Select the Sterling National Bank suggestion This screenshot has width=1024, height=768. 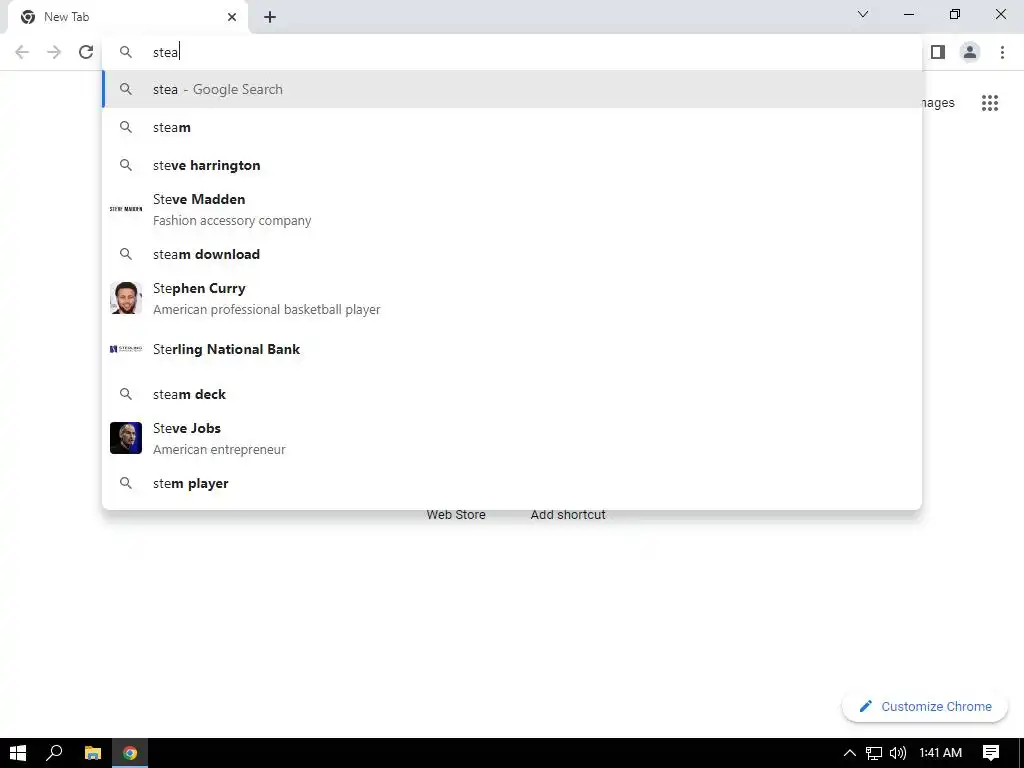(x=512, y=349)
